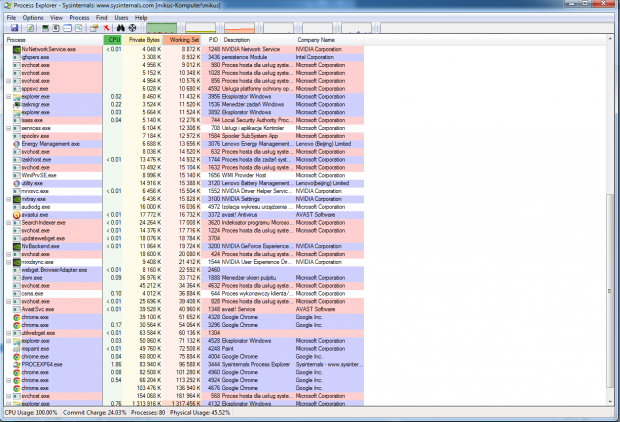
Task: Open the Options menu
Action: (33, 18)
